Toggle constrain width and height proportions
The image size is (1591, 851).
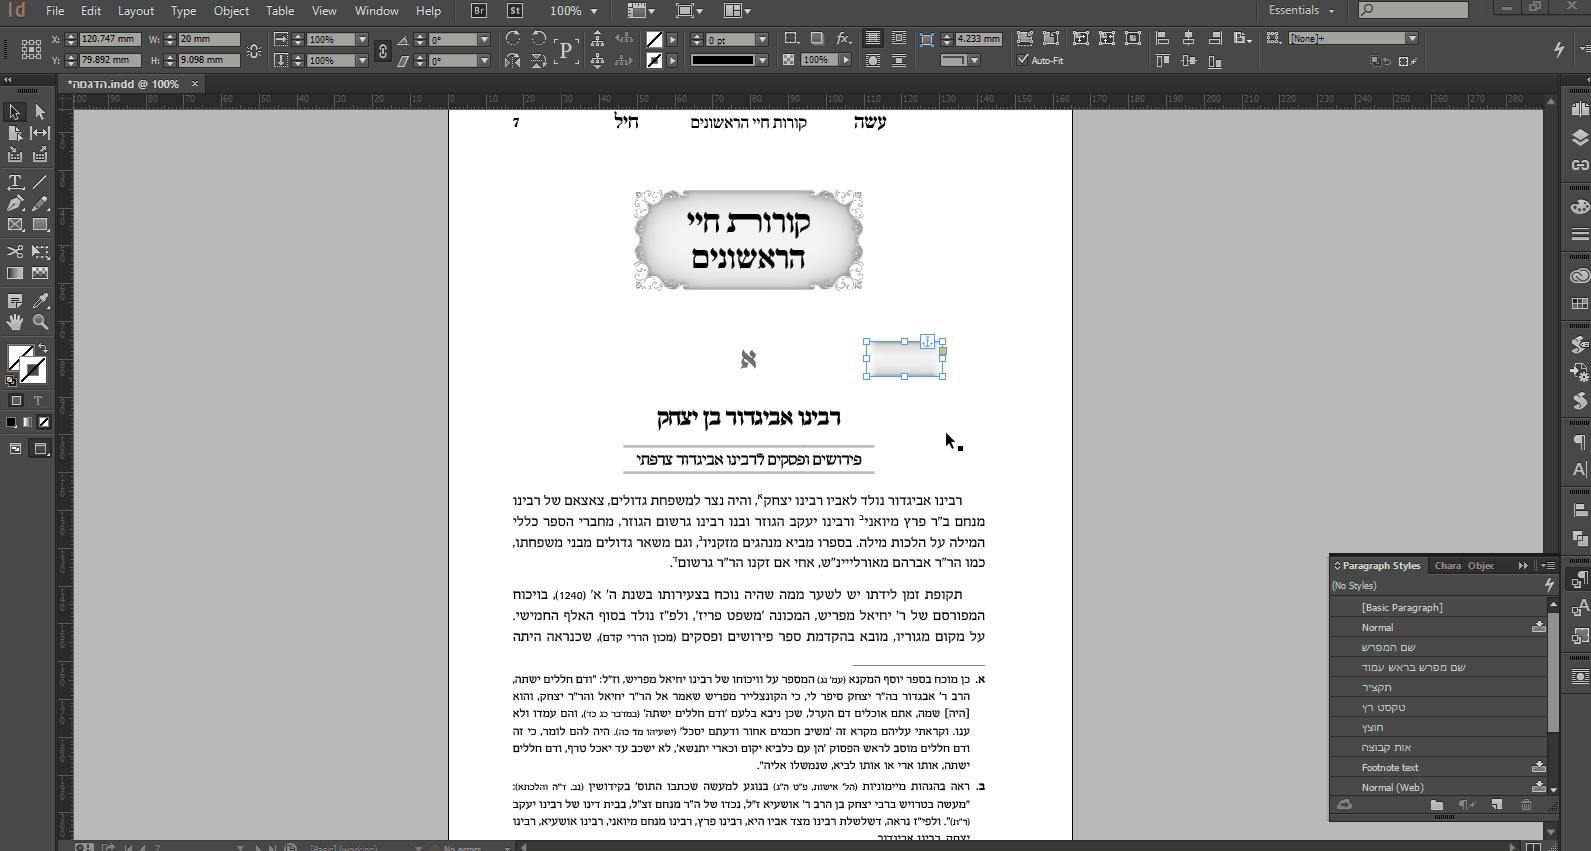254,50
